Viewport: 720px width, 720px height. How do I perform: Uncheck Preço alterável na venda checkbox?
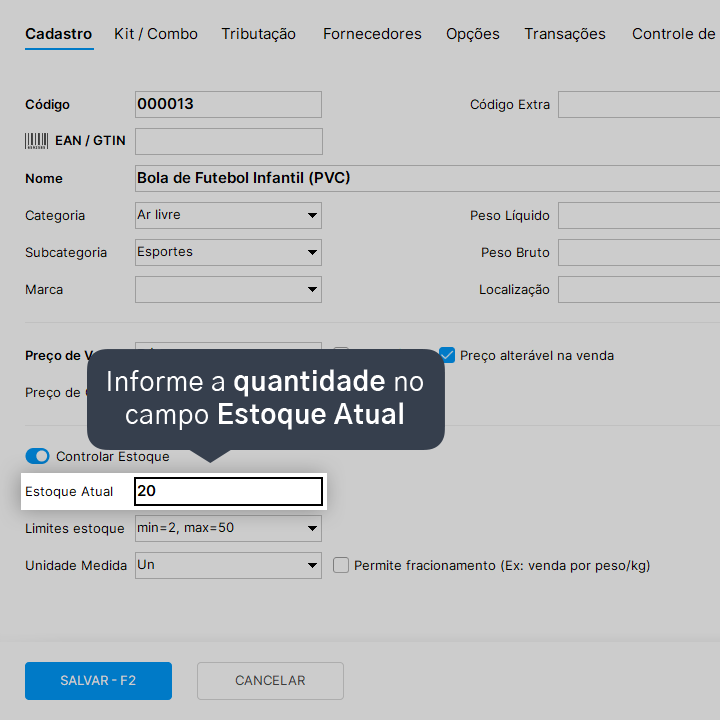(447, 355)
